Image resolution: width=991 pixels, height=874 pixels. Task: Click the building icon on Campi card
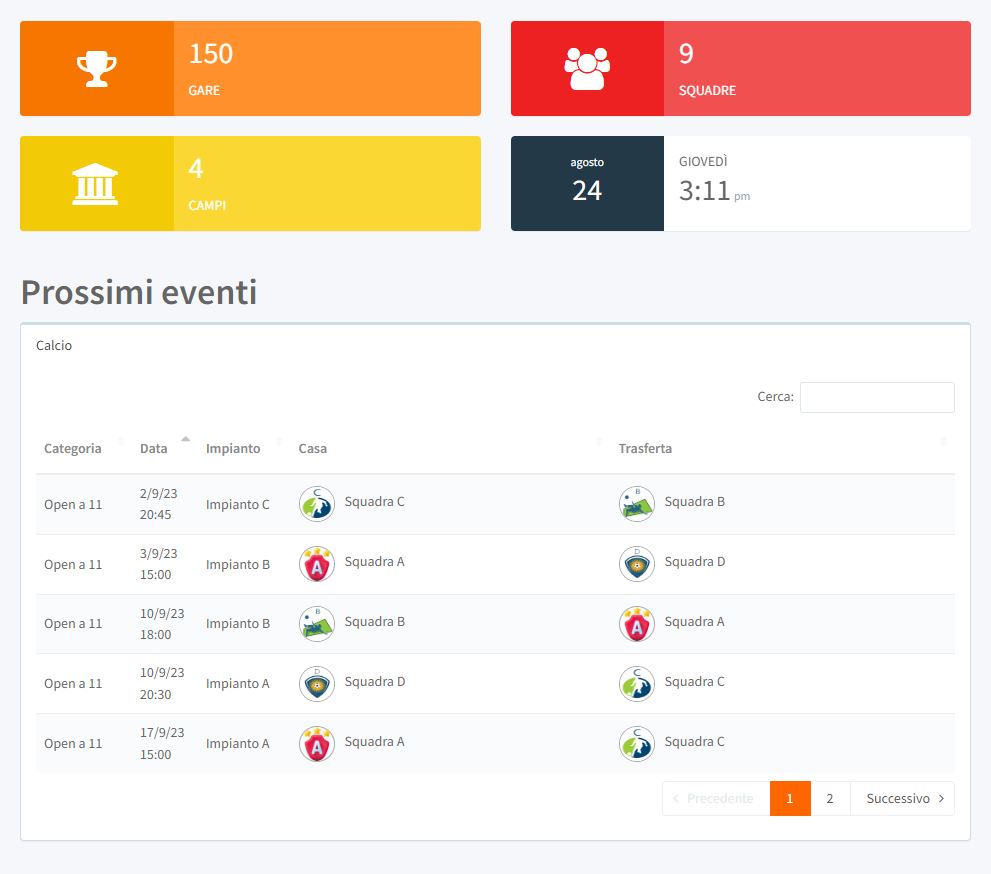[95, 184]
